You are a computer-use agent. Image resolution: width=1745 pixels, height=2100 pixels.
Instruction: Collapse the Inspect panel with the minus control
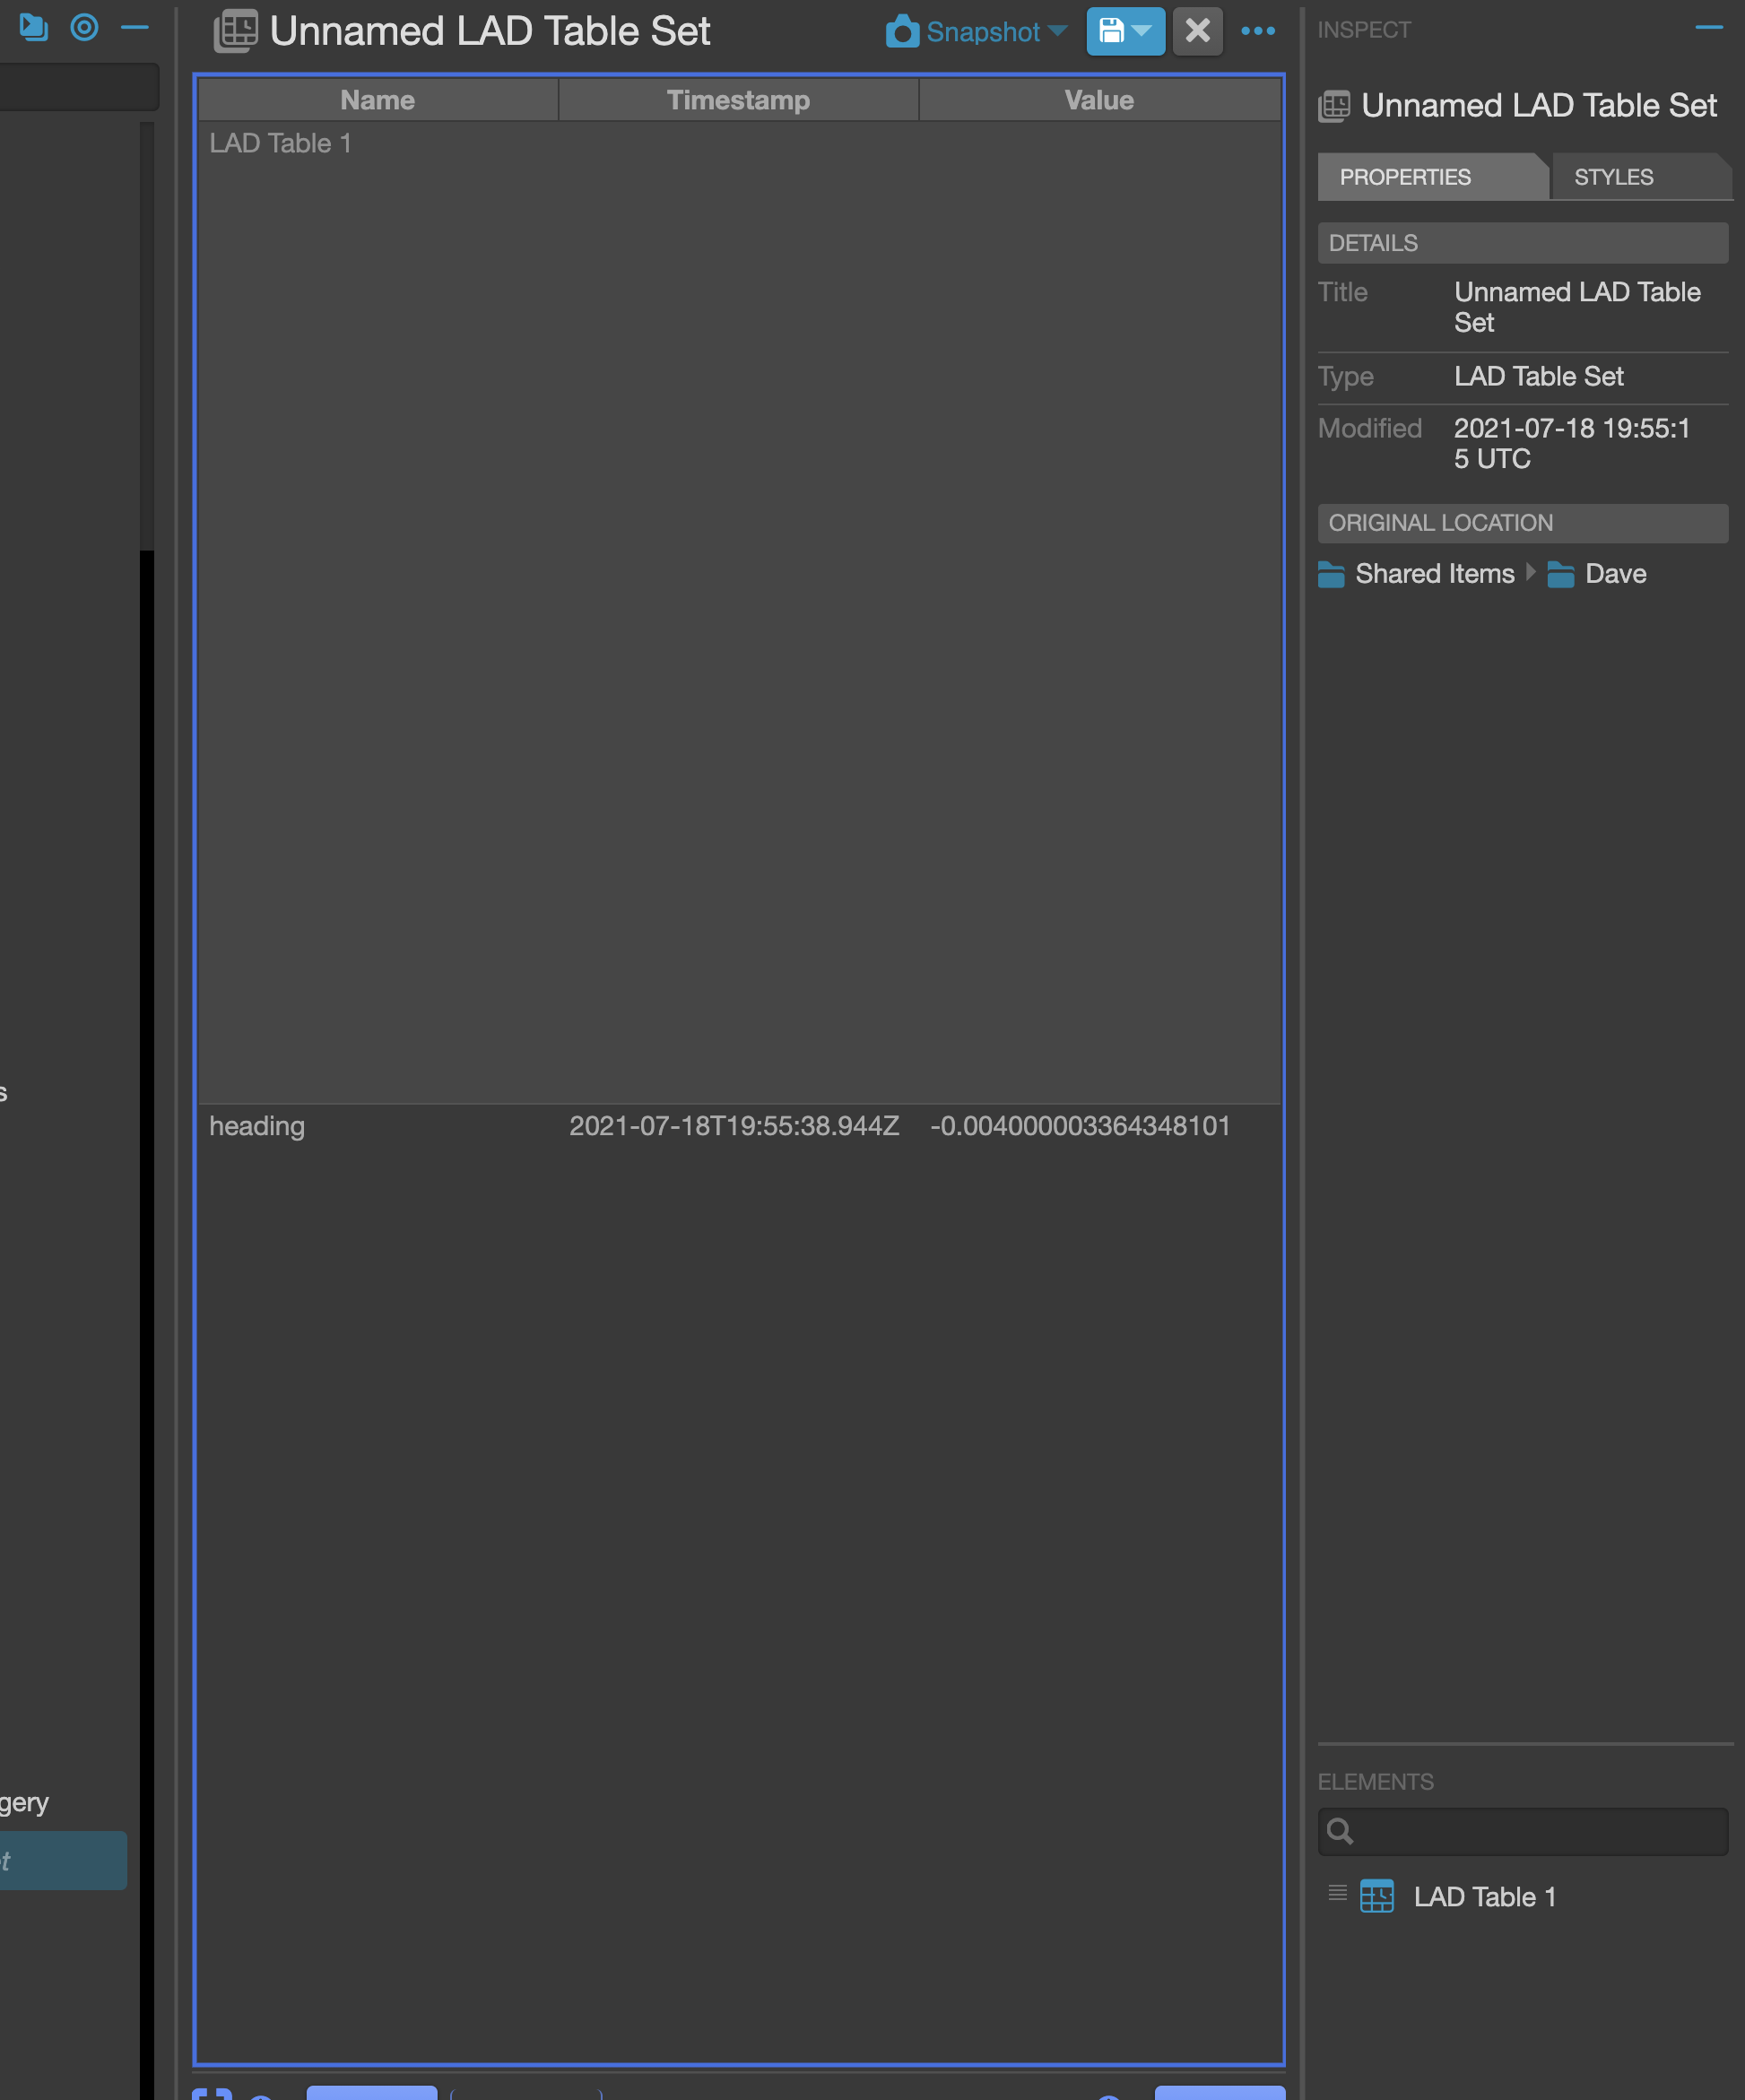tap(1708, 28)
